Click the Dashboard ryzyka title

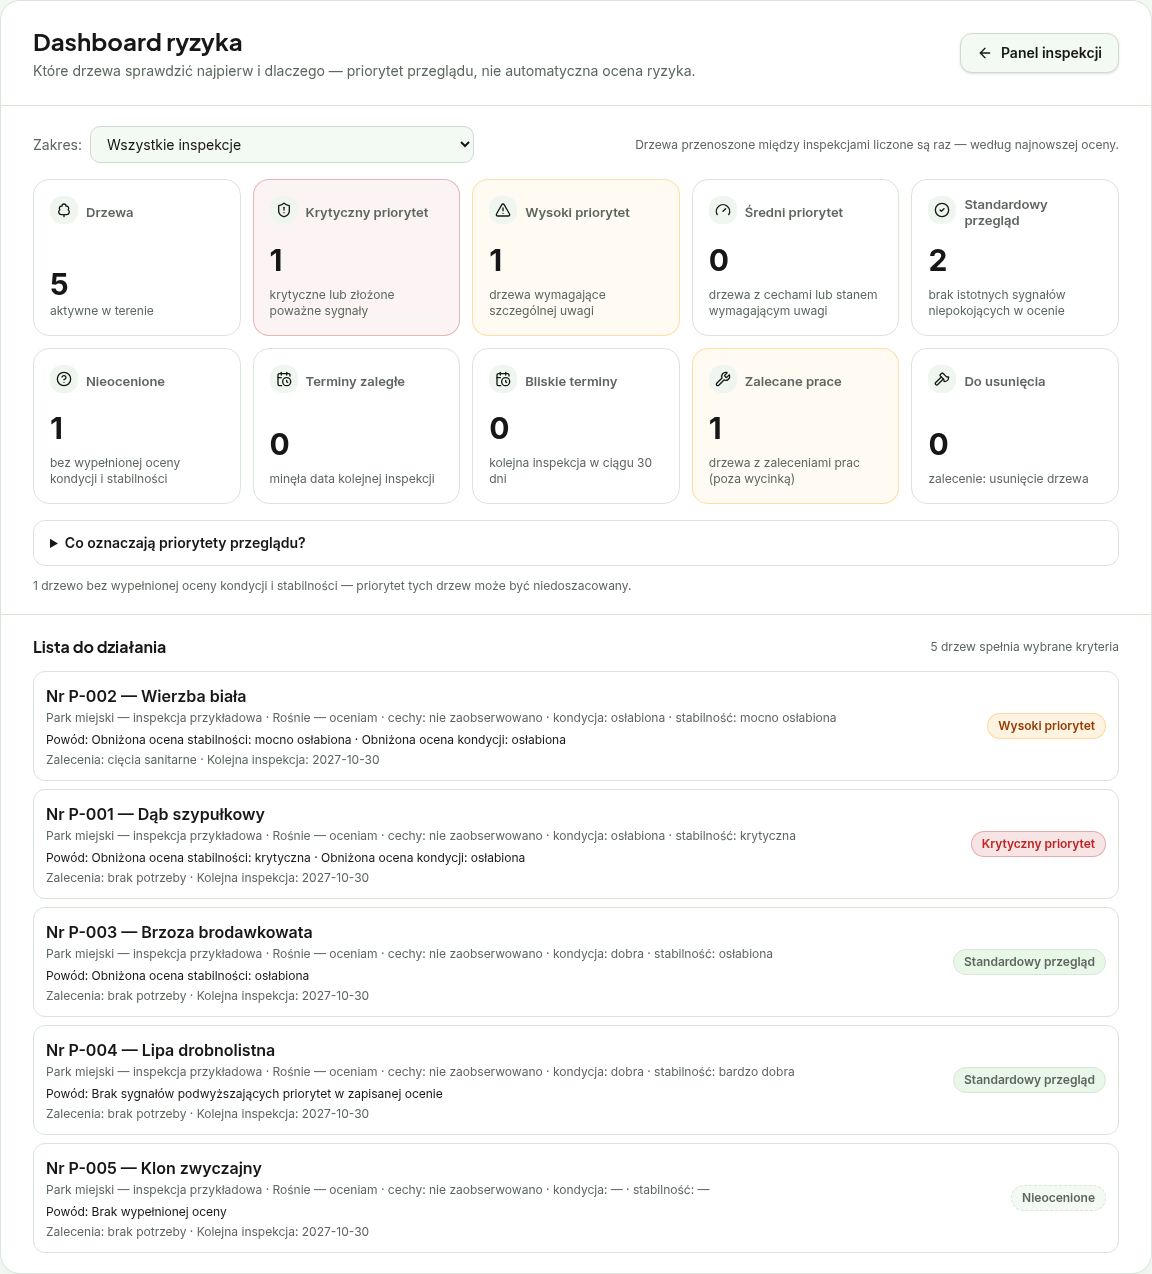tap(137, 43)
